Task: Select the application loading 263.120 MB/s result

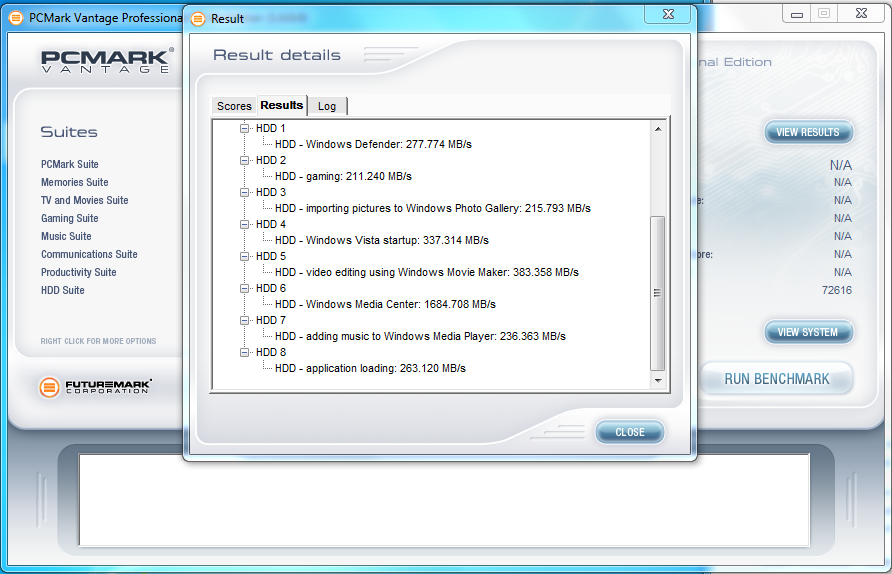Action: [x=370, y=368]
